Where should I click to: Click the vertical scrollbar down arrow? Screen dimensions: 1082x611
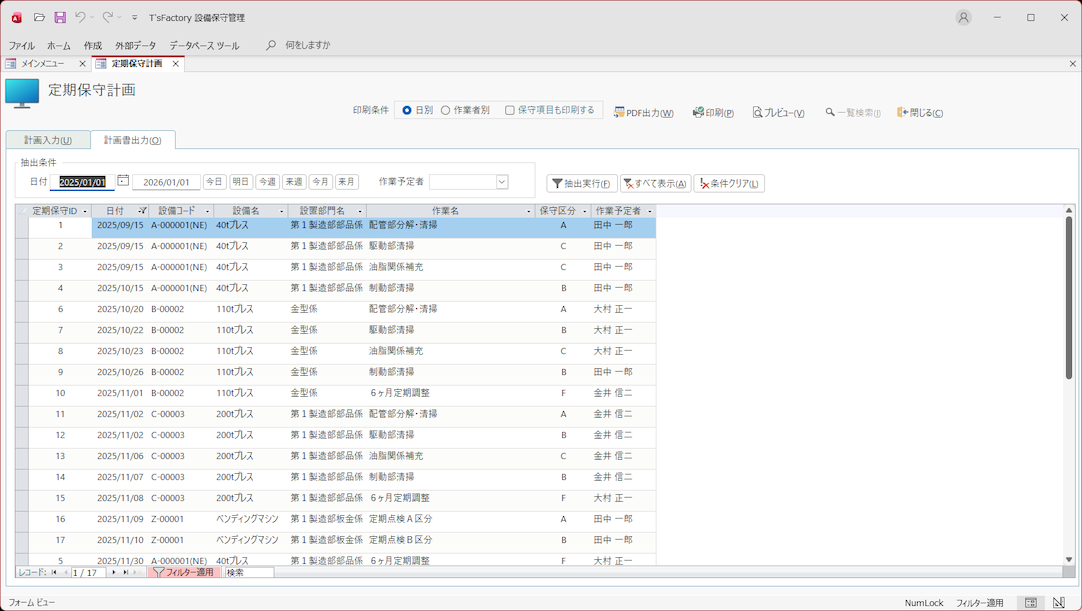pyautogui.click(x=1069, y=560)
